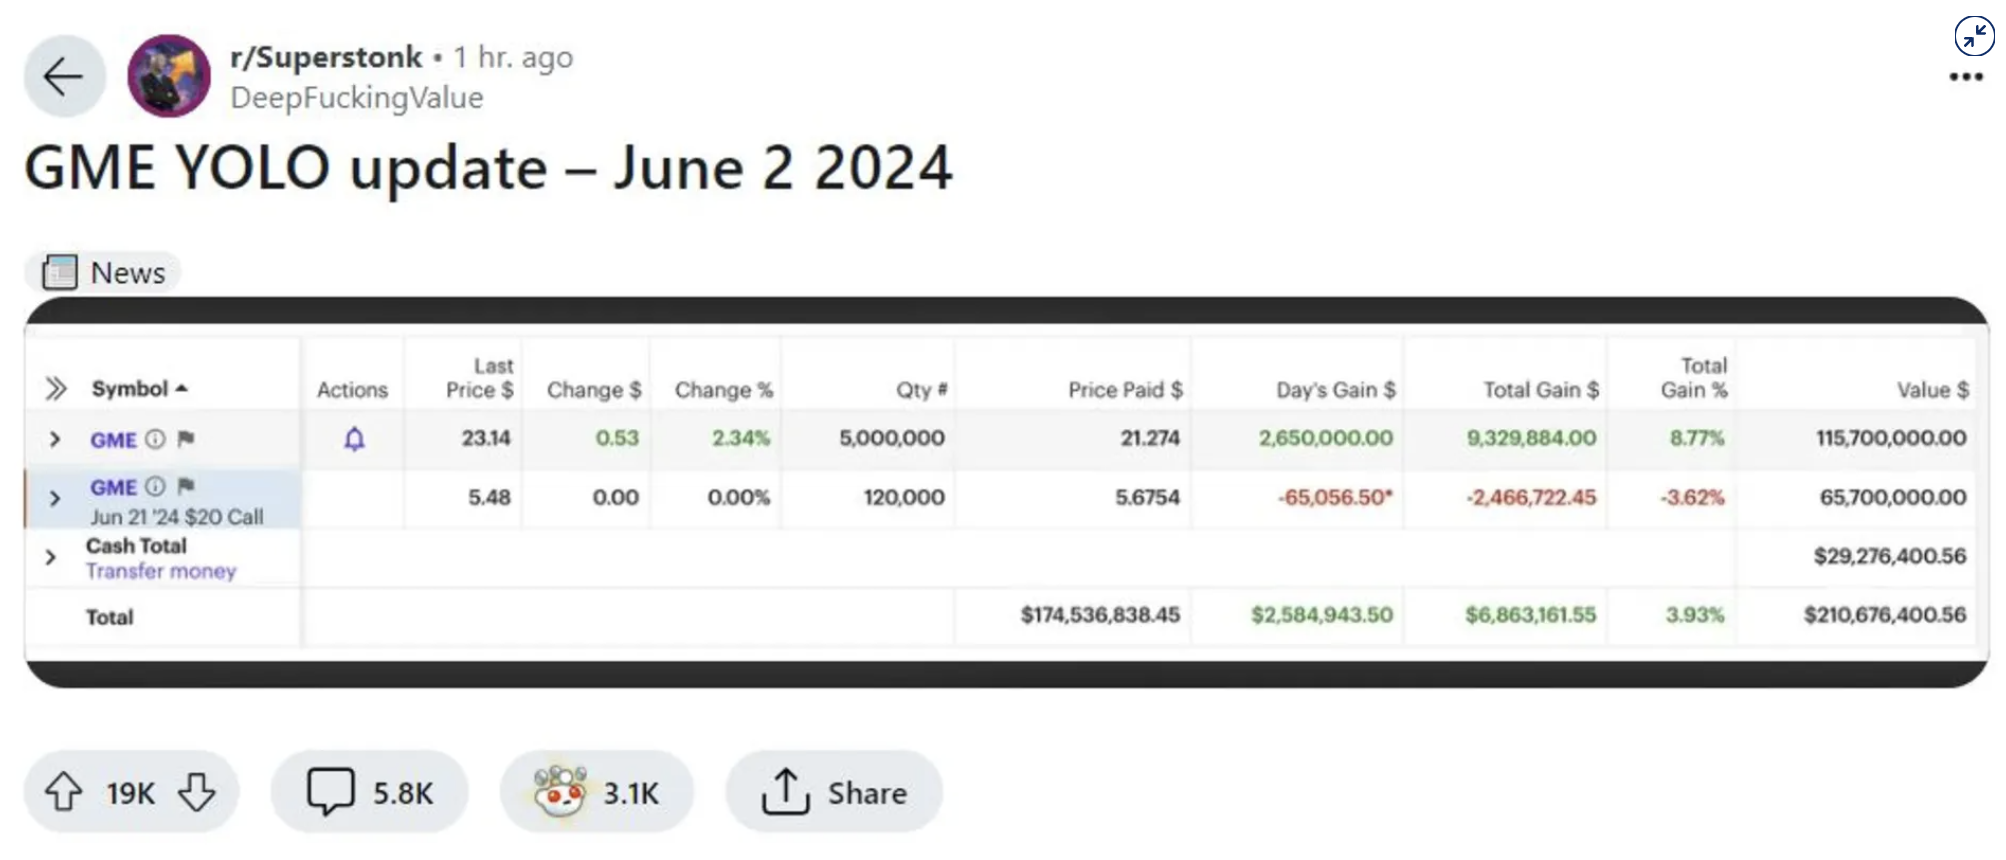The image size is (2006, 860).
Task: Expand the GME stock row
Action: point(55,439)
